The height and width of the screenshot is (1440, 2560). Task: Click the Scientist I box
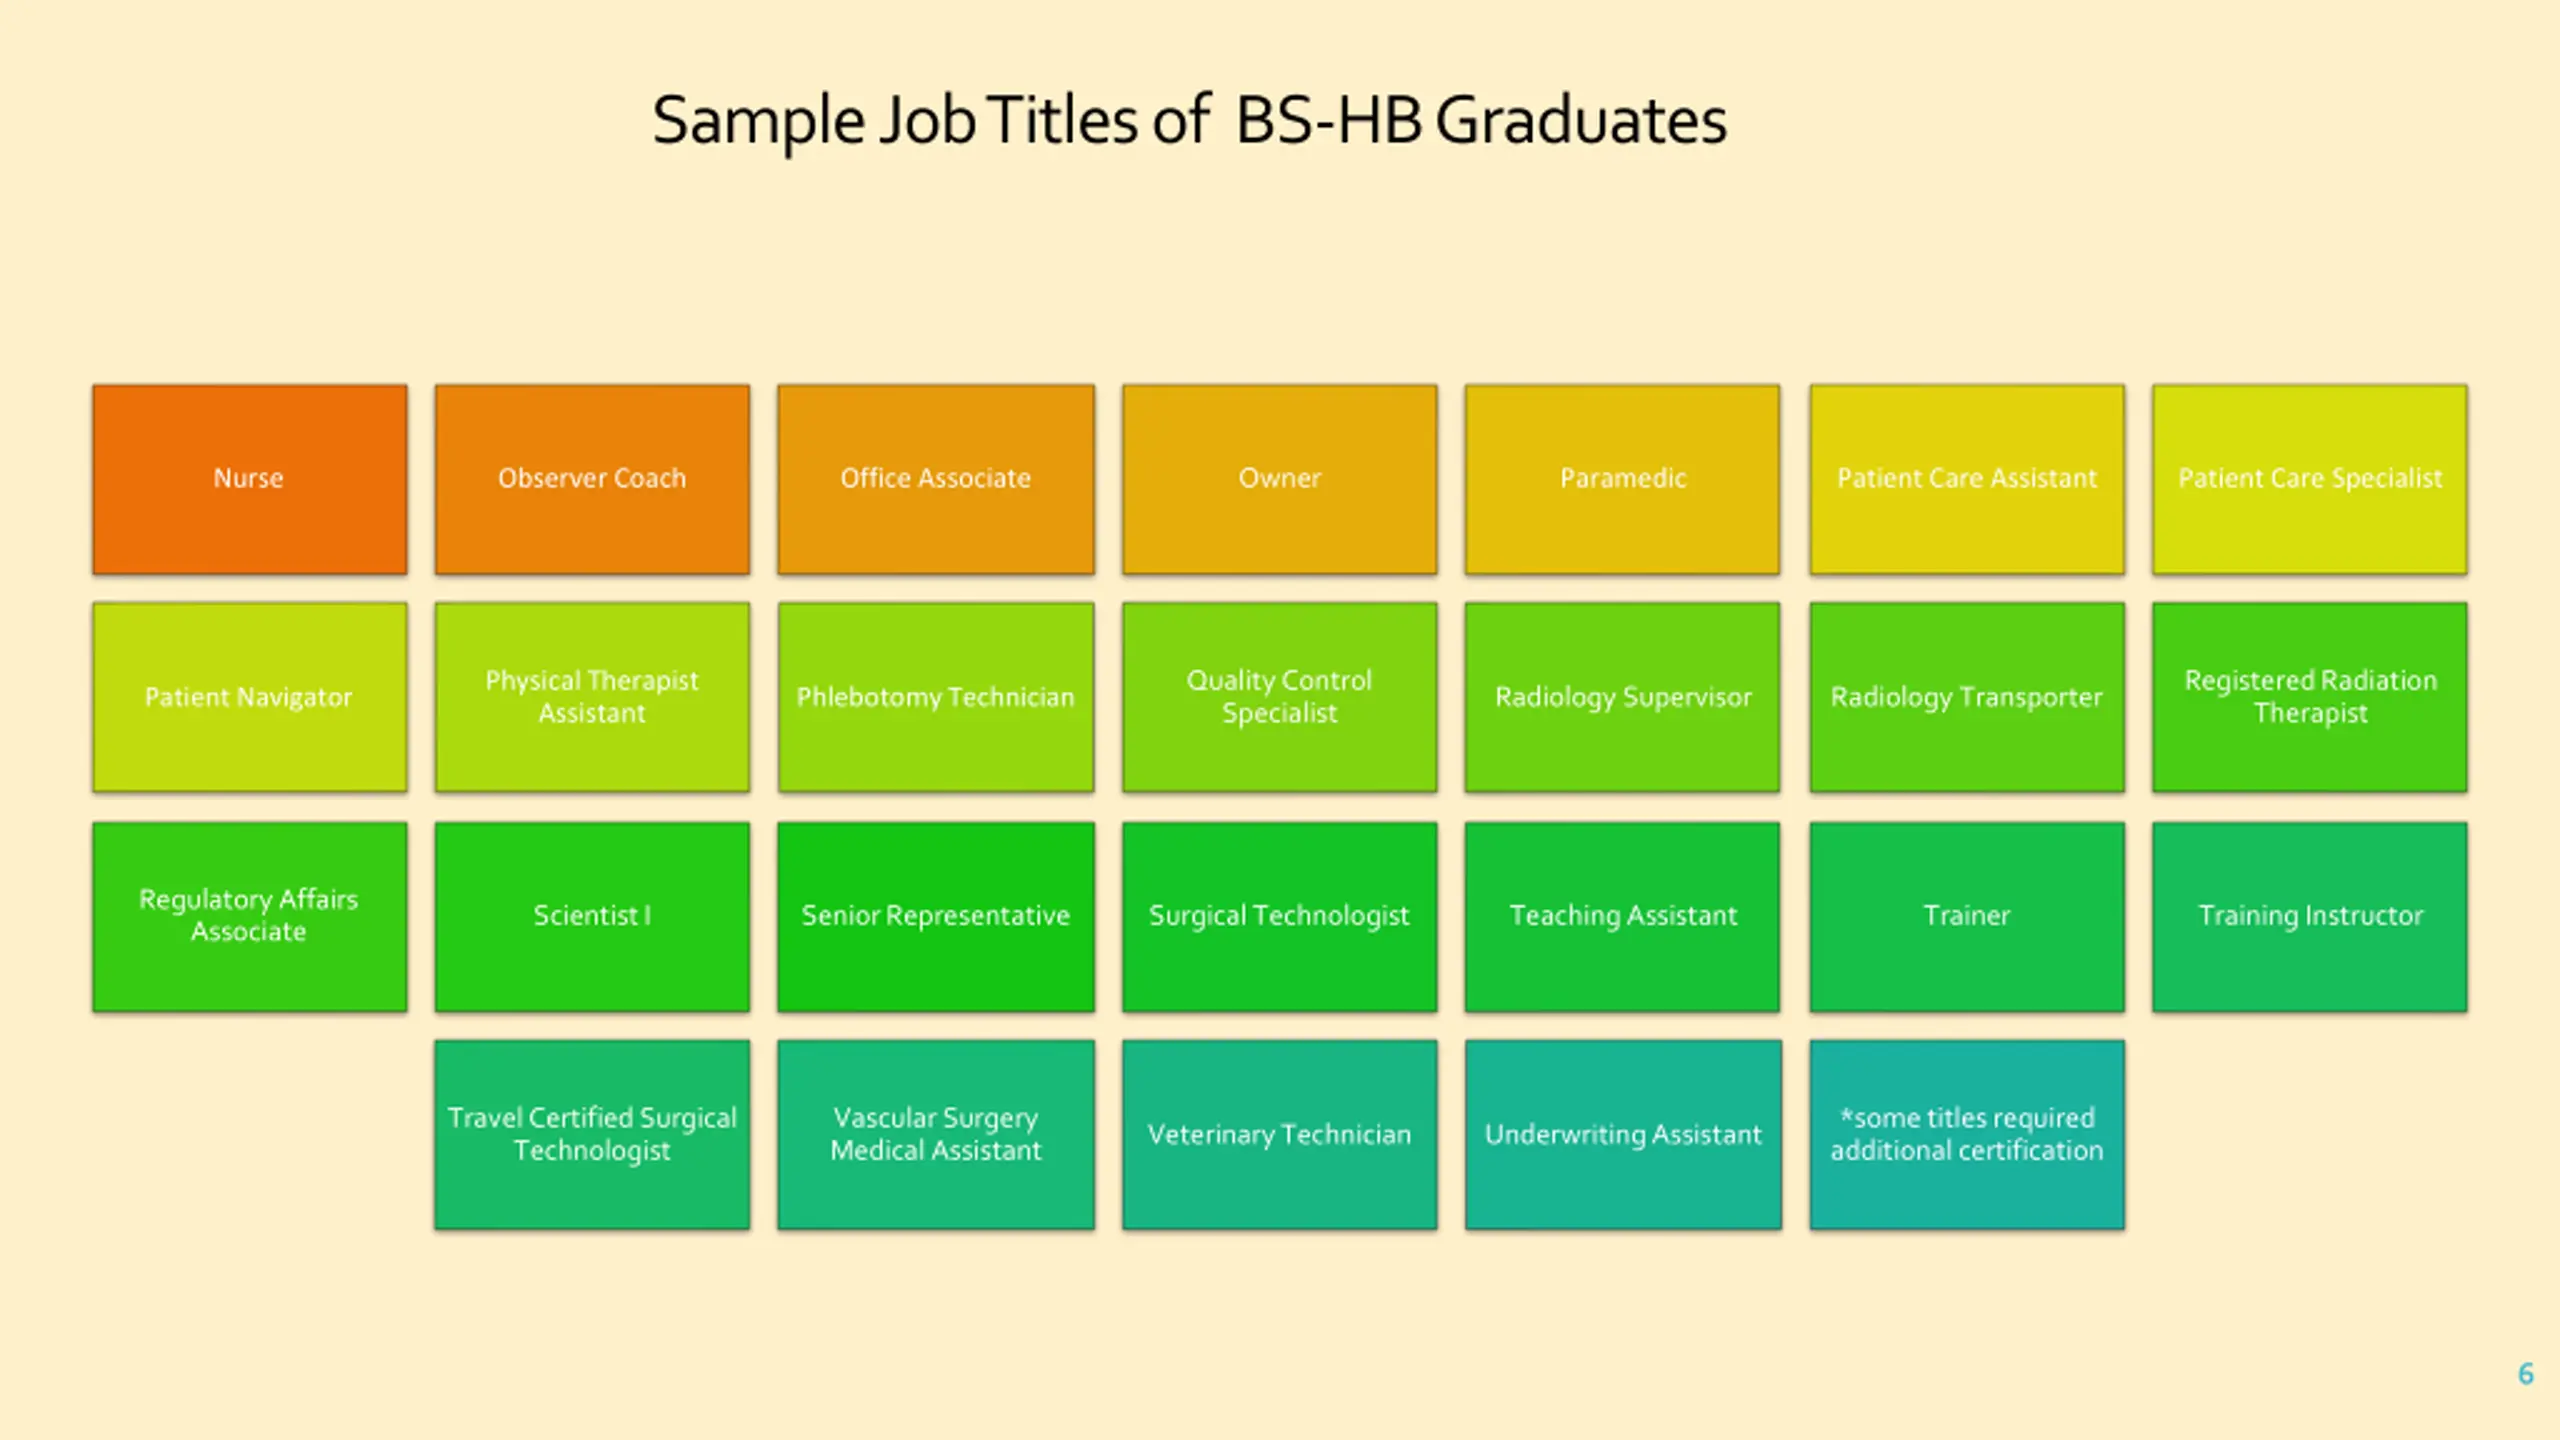(592, 916)
